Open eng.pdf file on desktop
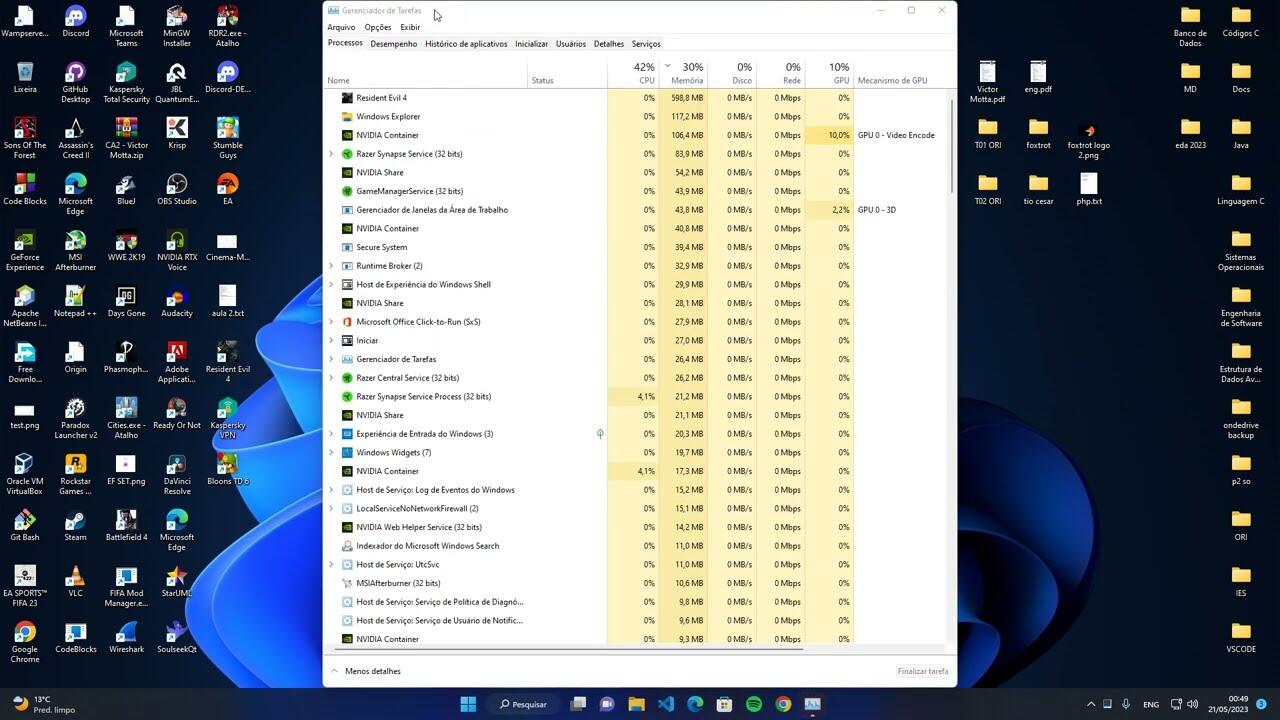Viewport: 1280px width, 720px height. (x=1038, y=78)
